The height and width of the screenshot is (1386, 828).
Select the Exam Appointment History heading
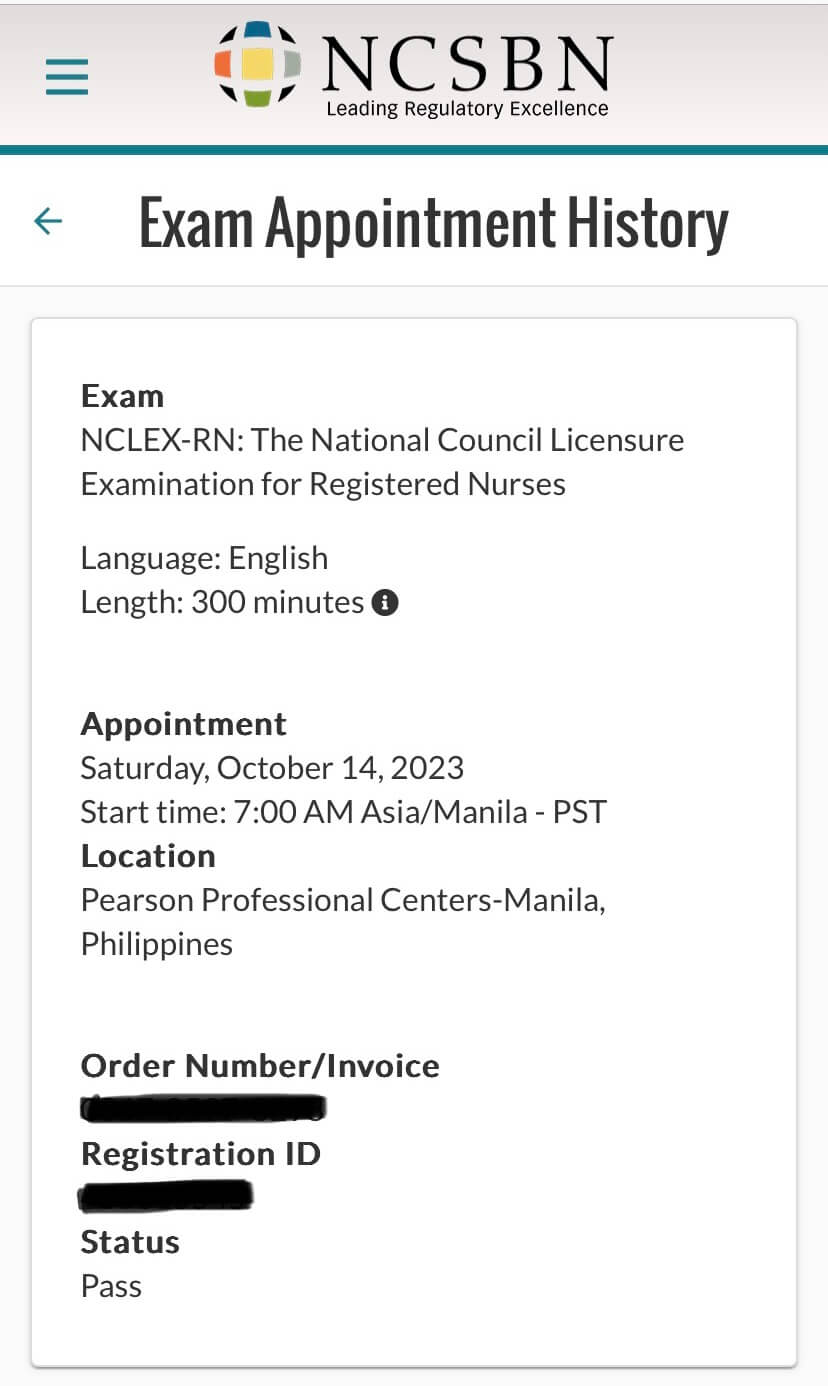(x=434, y=220)
